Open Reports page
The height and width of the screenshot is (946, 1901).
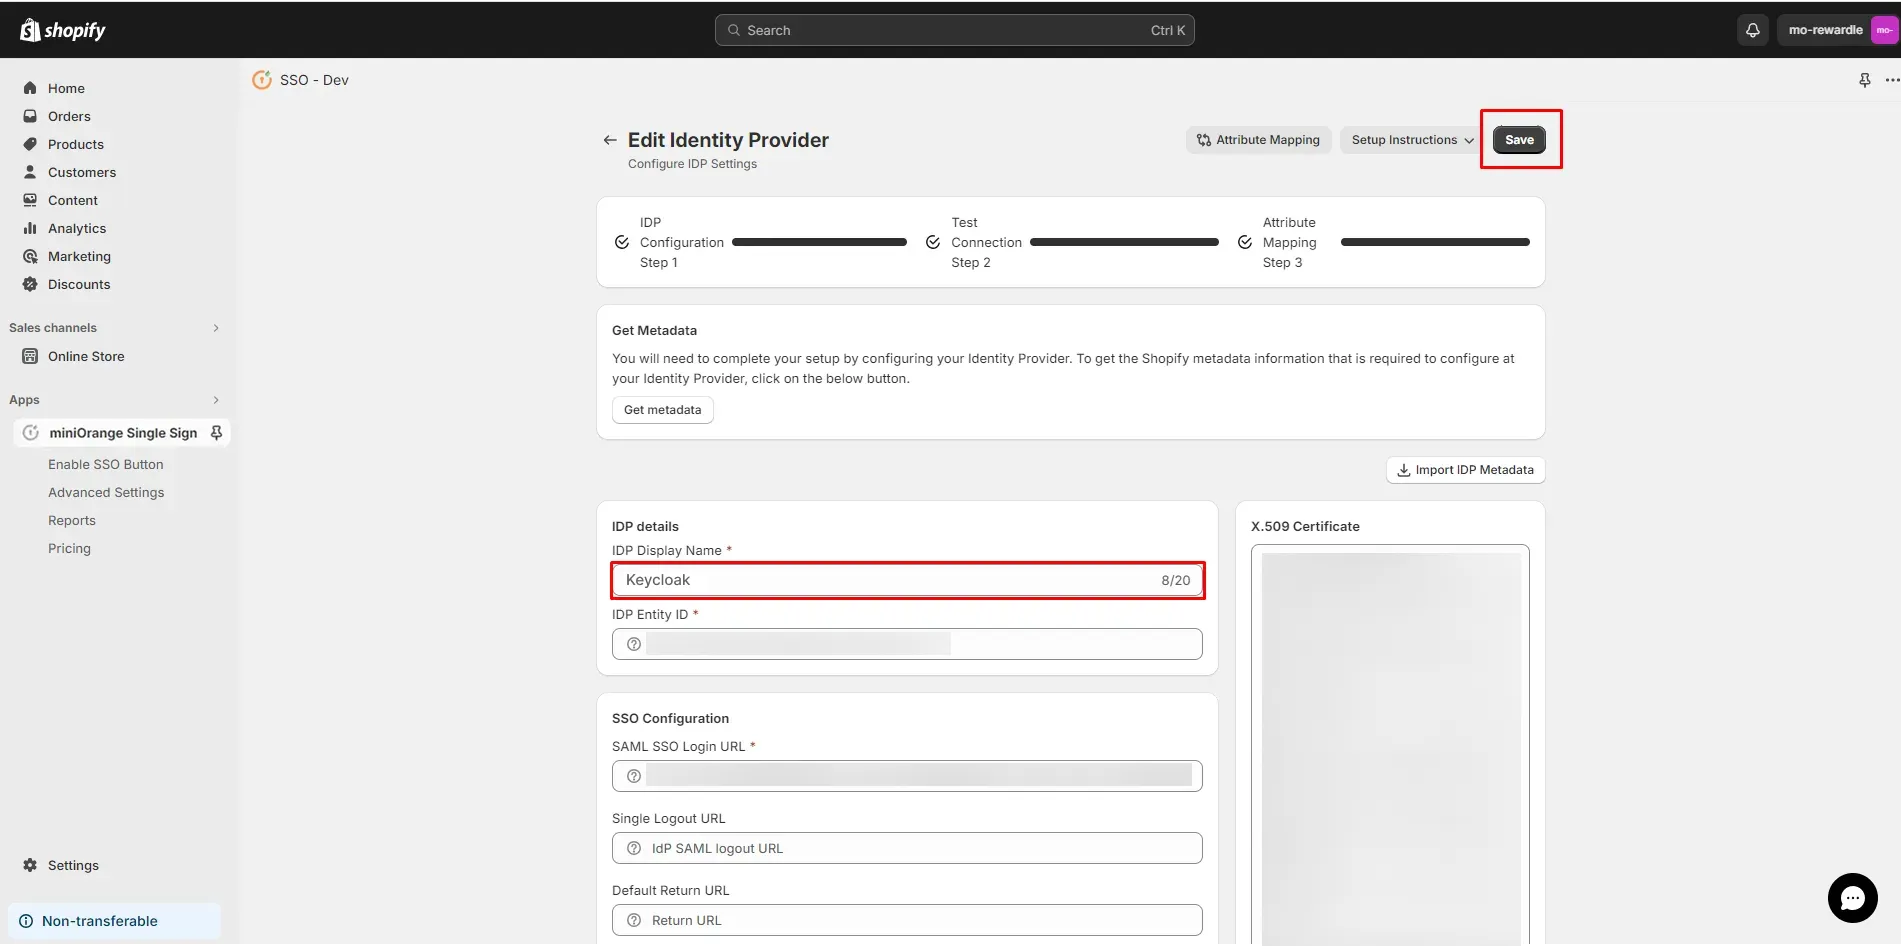72,520
